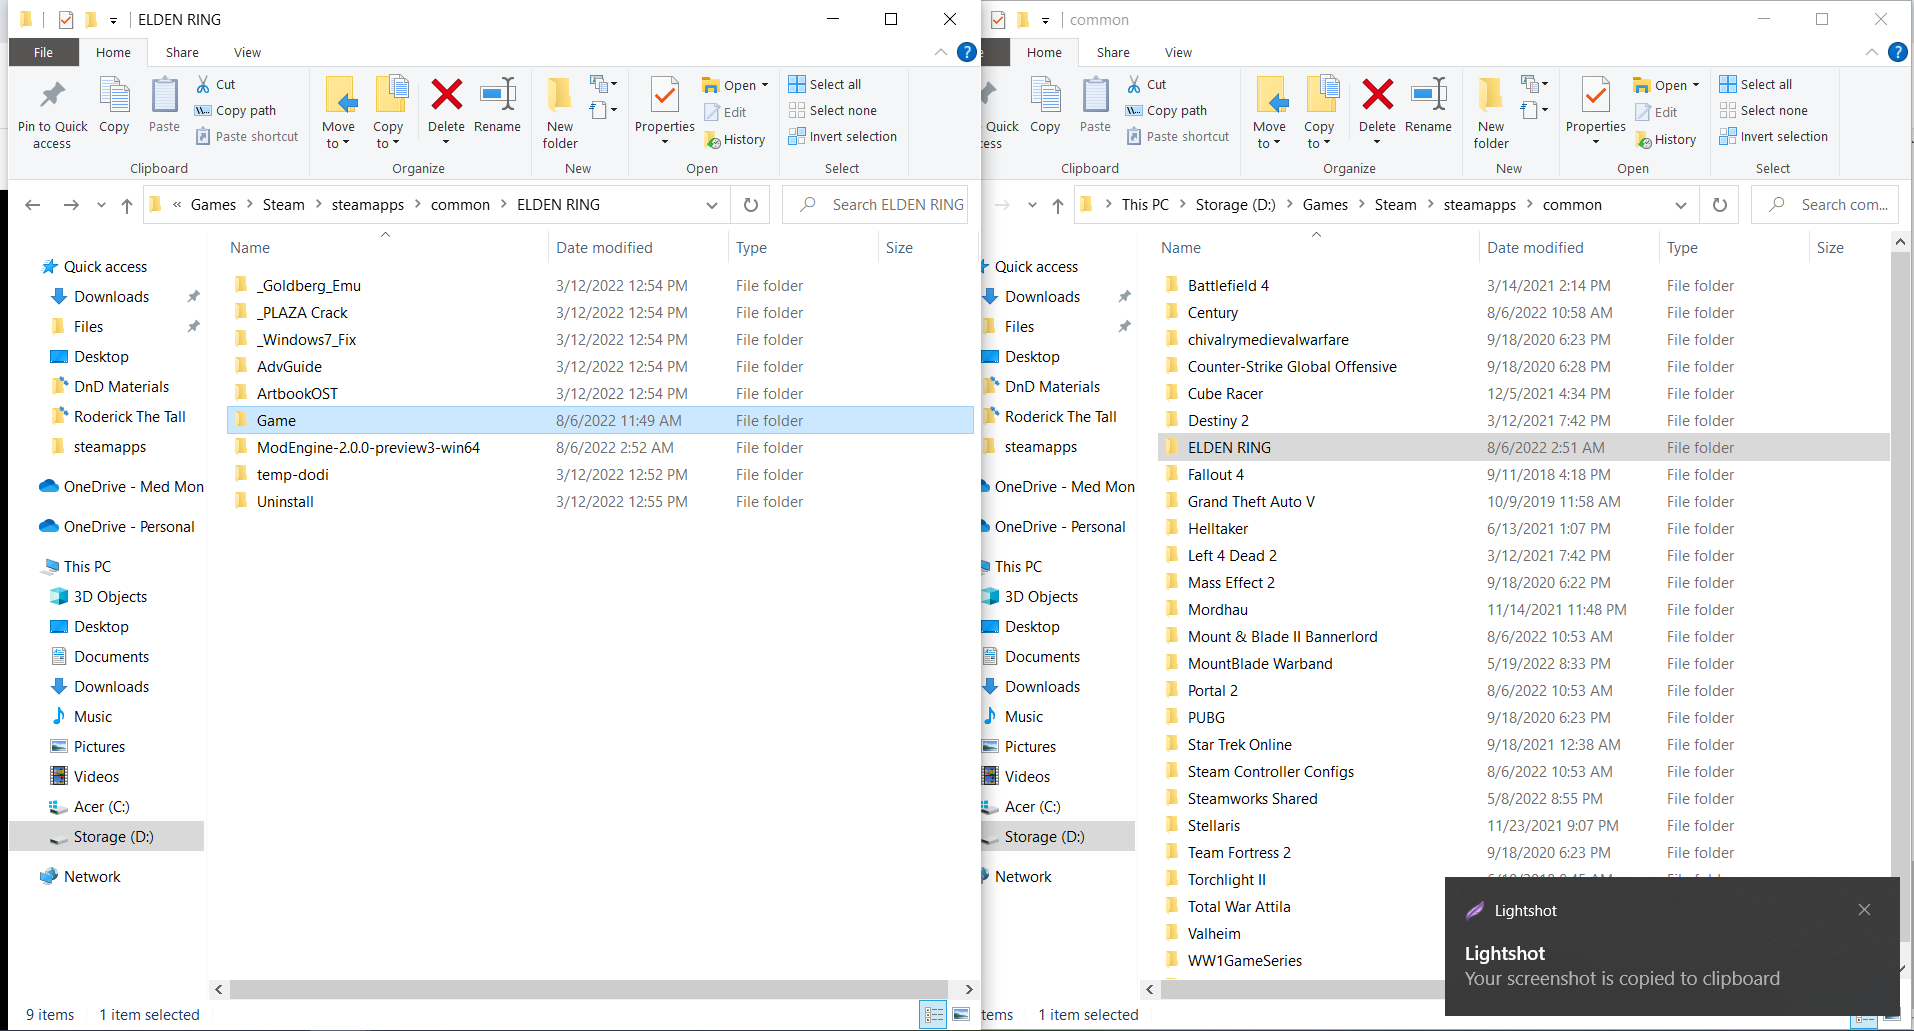The height and width of the screenshot is (1031, 1914).
Task: Collapse the ribbon in ELDEN RING window
Action: click(x=940, y=52)
